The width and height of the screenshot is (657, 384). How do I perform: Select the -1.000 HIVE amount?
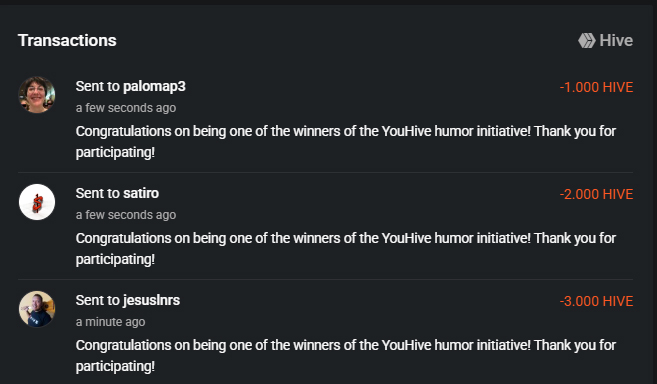pyautogui.click(x=596, y=87)
